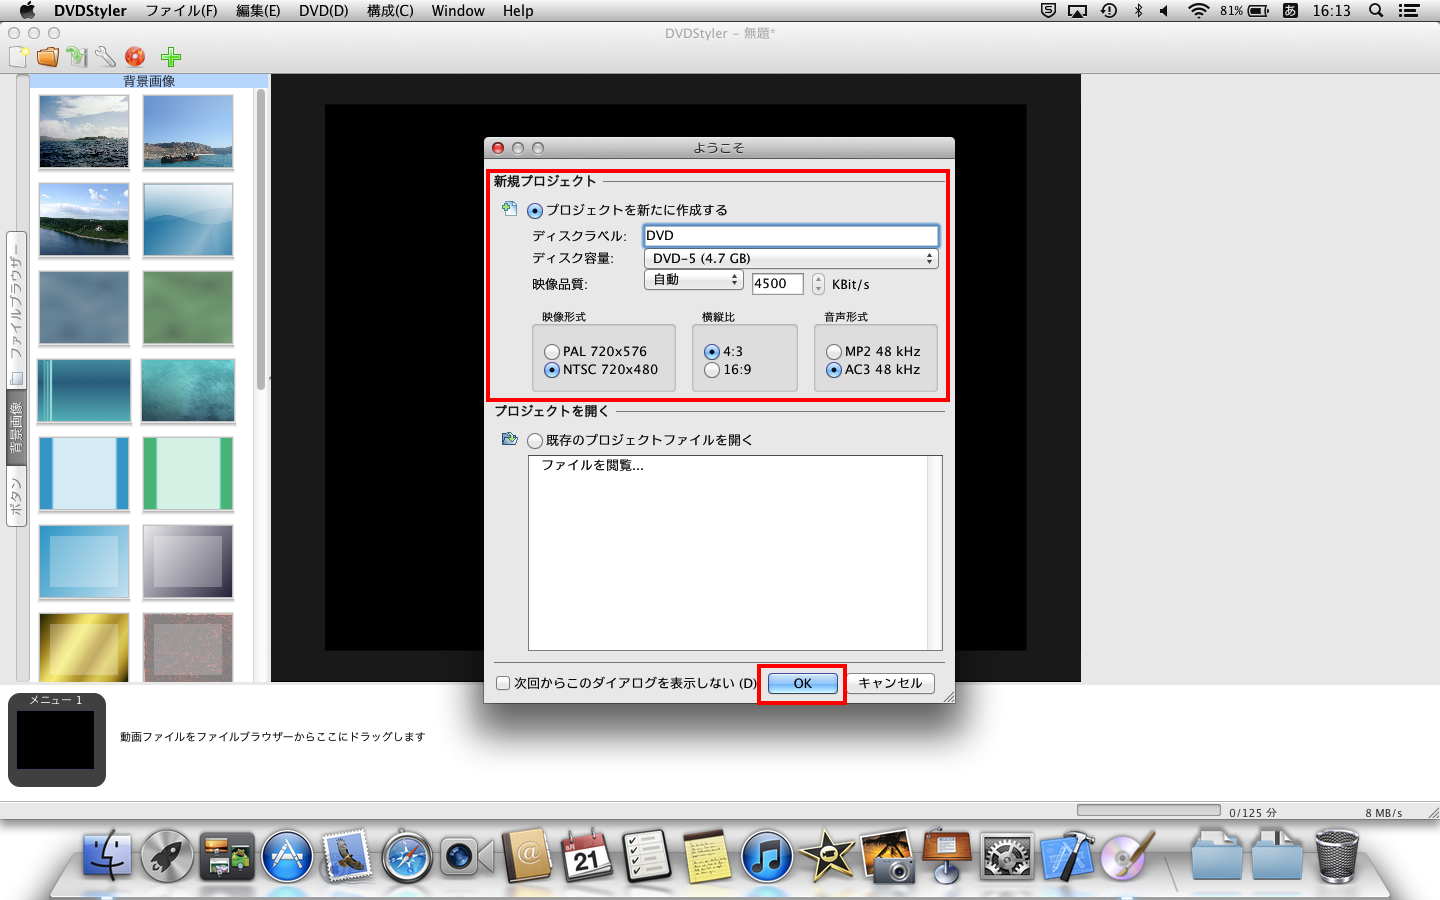The height and width of the screenshot is (900, 1440).
Task: Click OK in the welcome dialog
Action: [x=803, y=683]
